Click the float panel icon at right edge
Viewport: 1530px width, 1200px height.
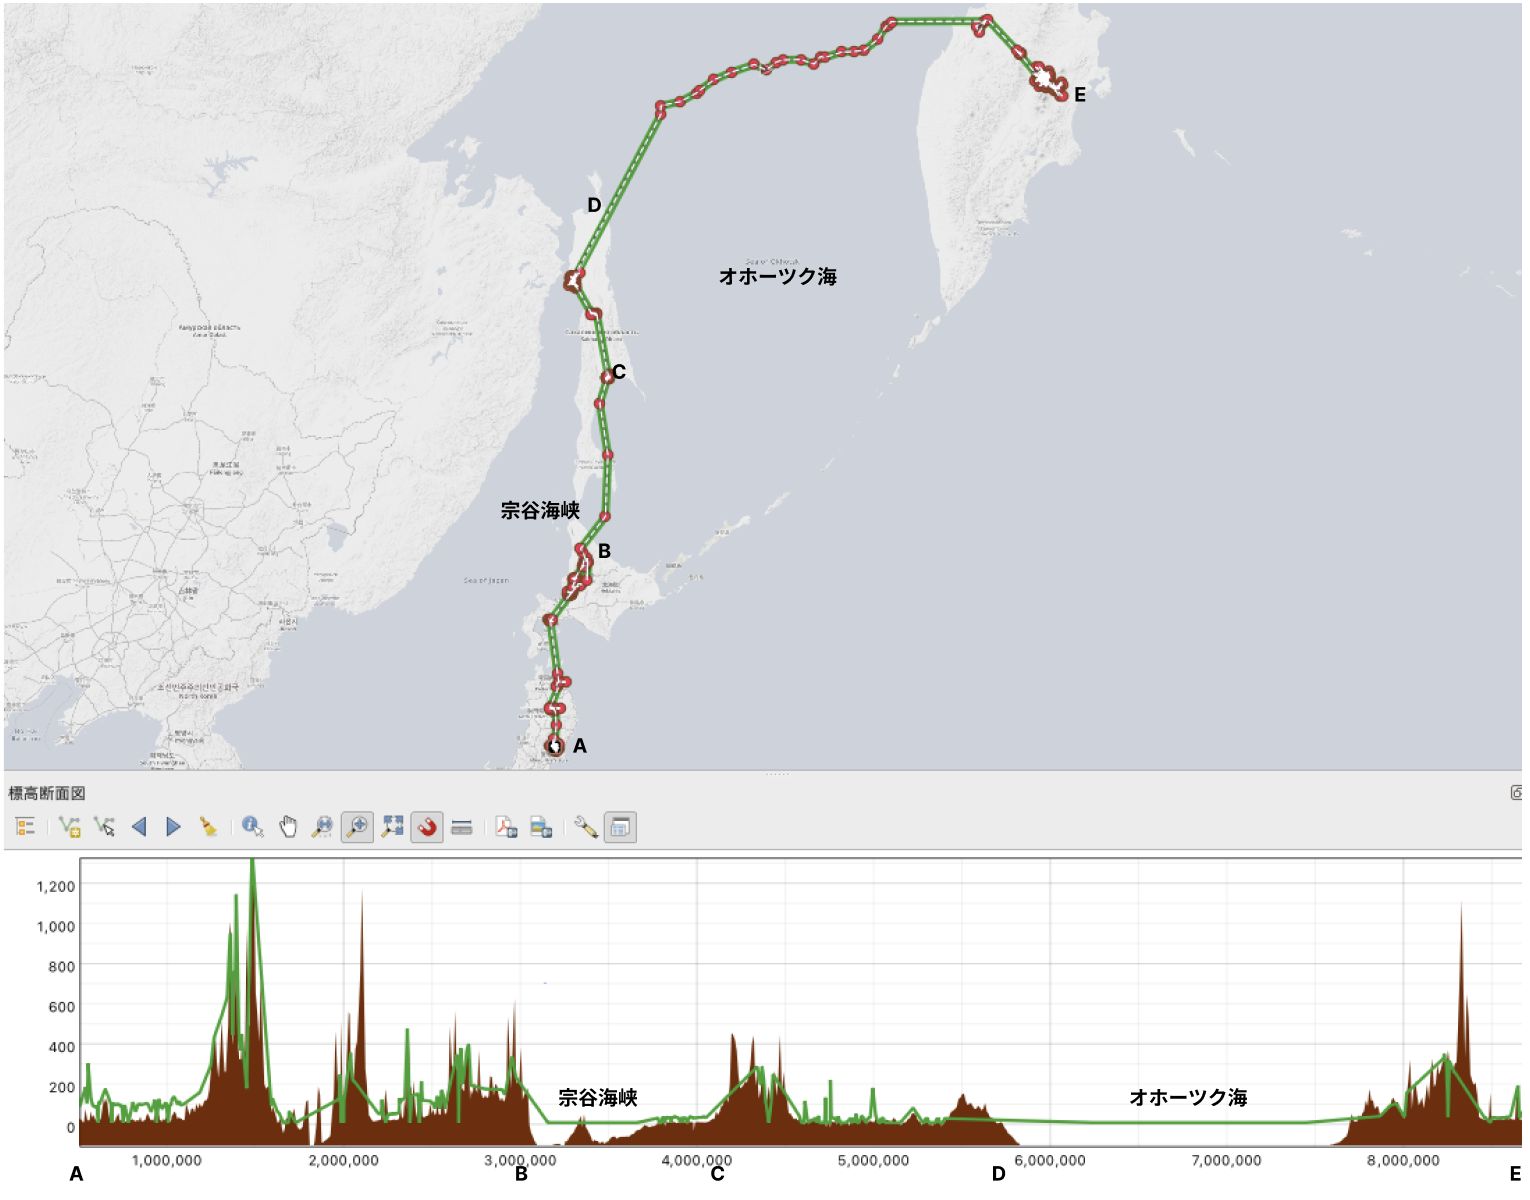click(1517, 793)
